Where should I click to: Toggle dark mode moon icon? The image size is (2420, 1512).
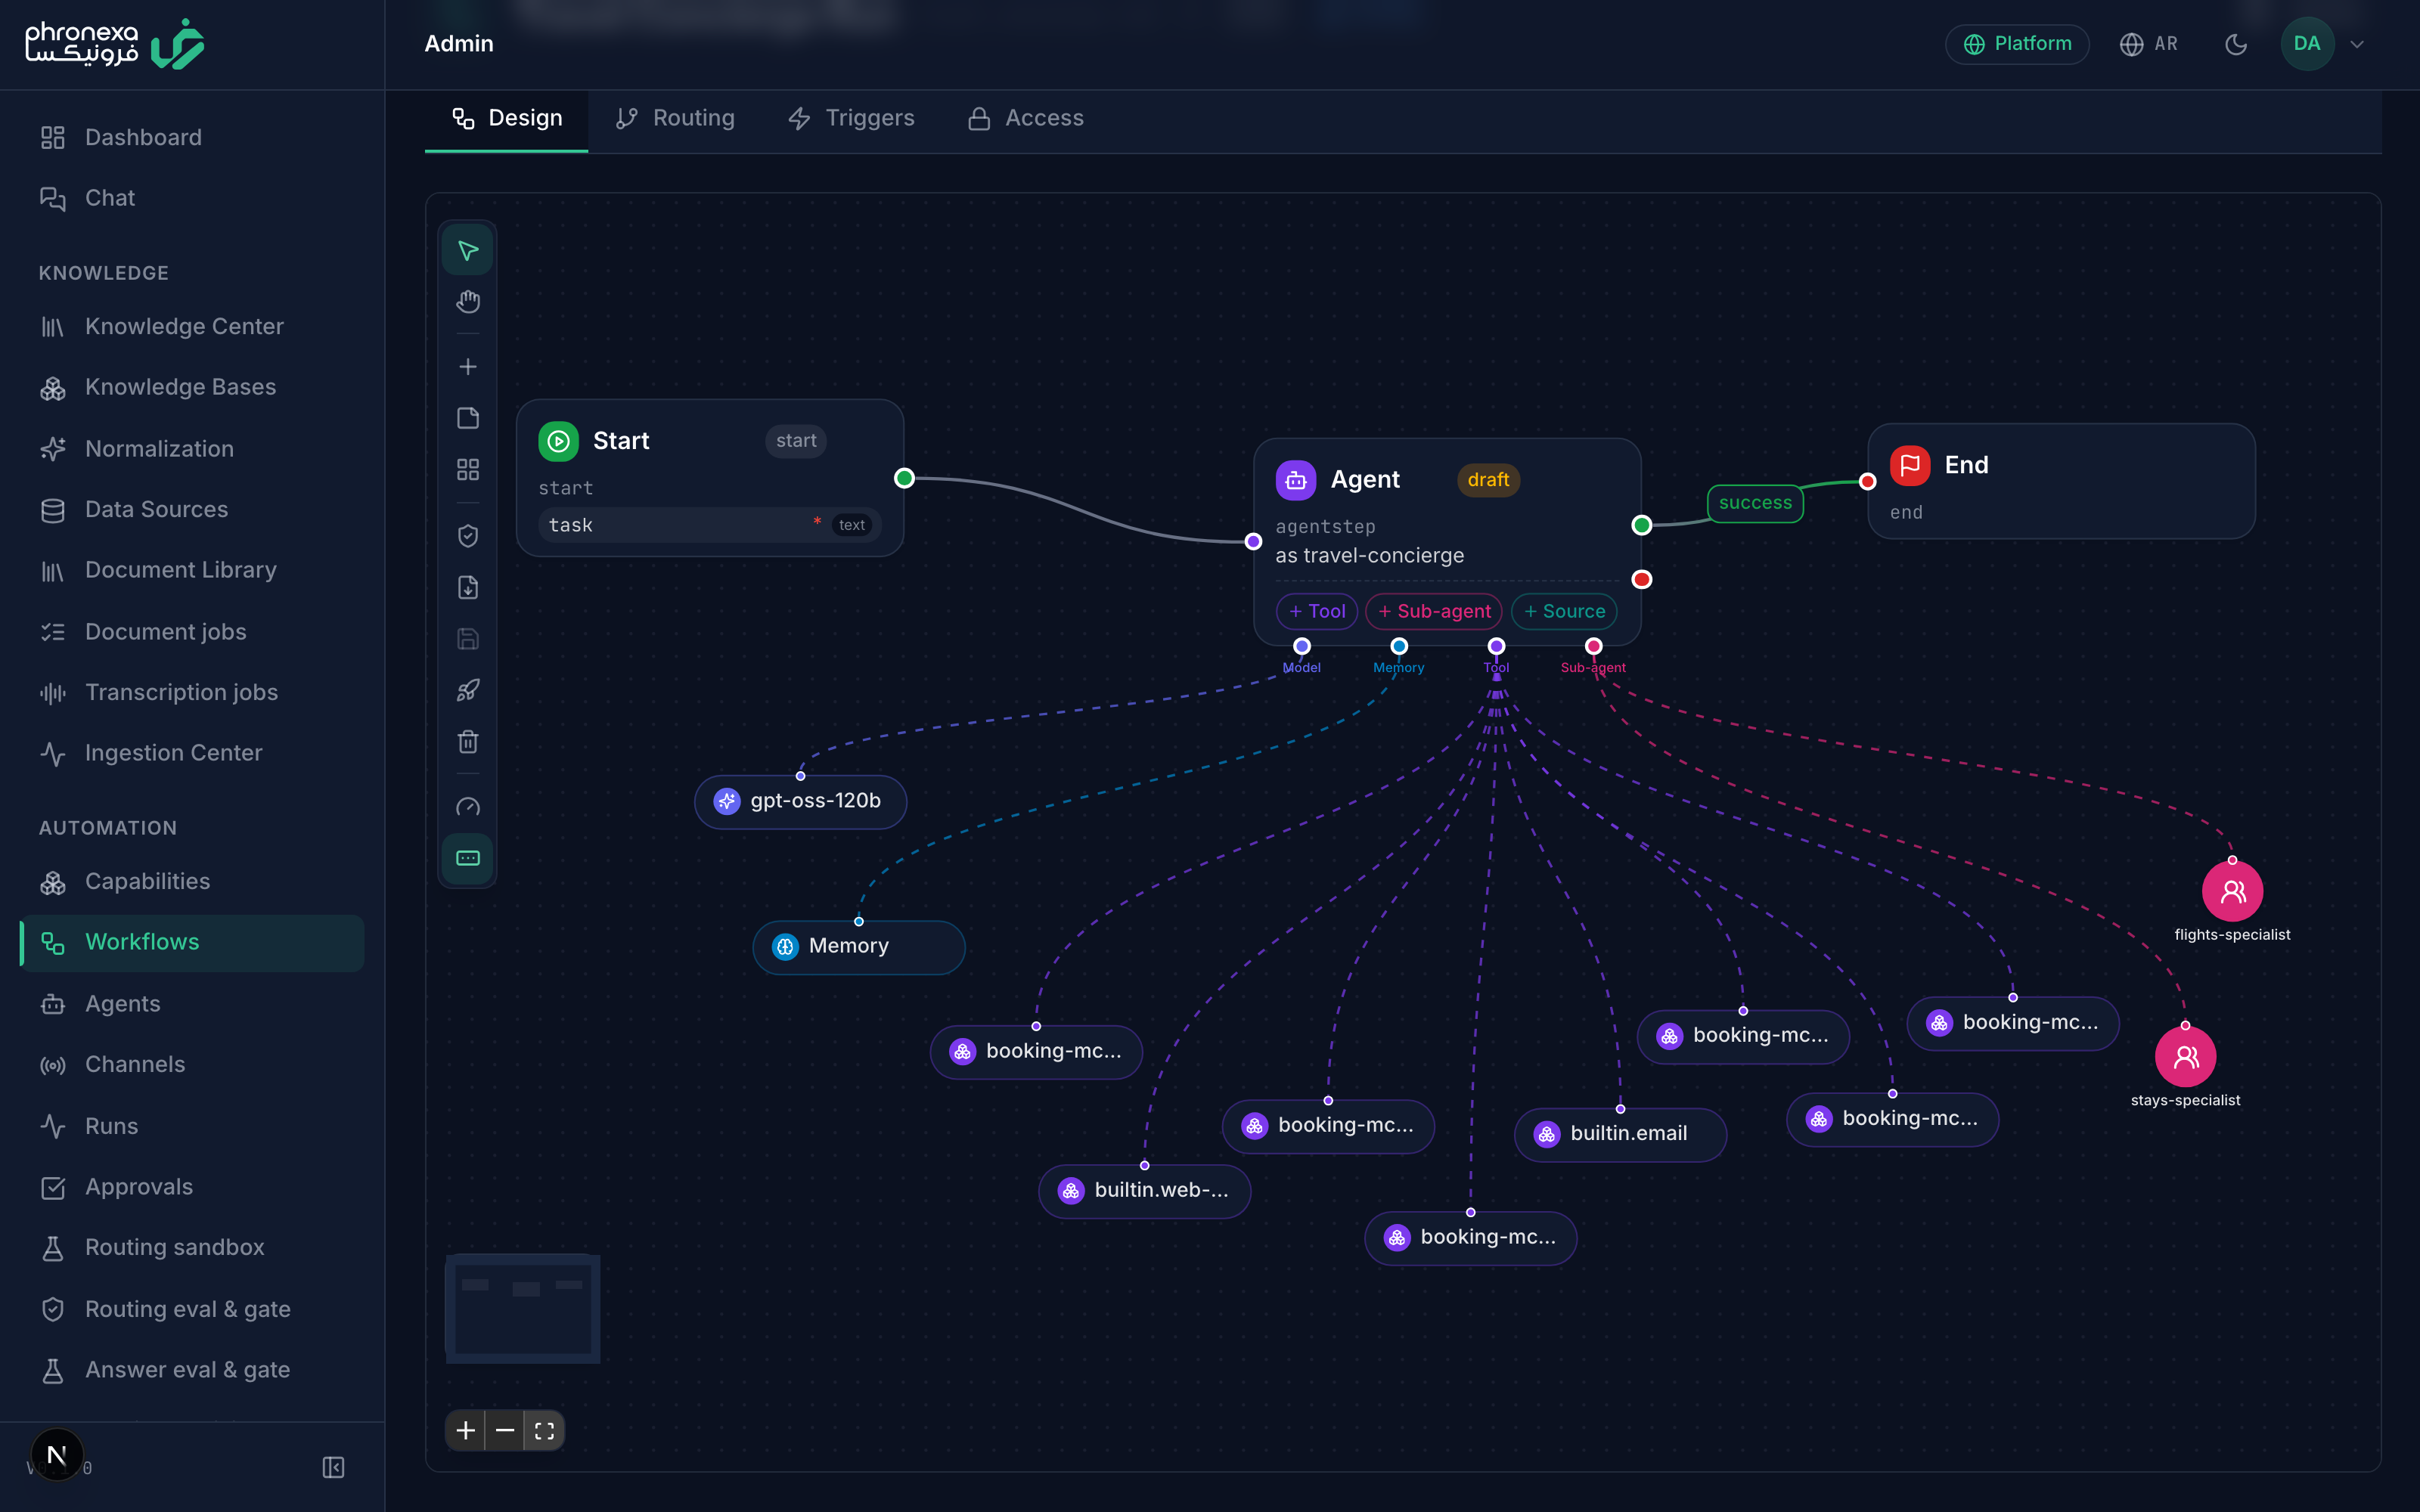(x=2236, y=44)
